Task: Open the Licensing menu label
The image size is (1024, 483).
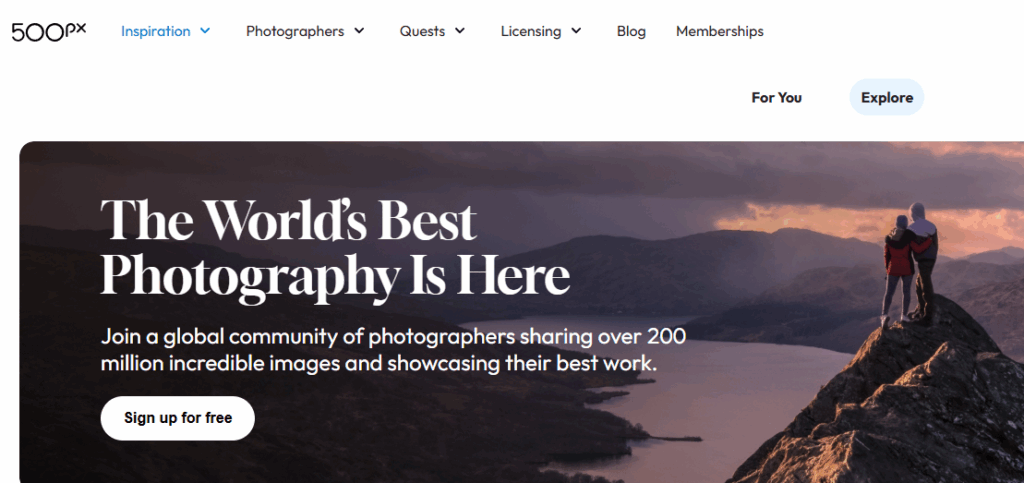Action: [530, 31]
